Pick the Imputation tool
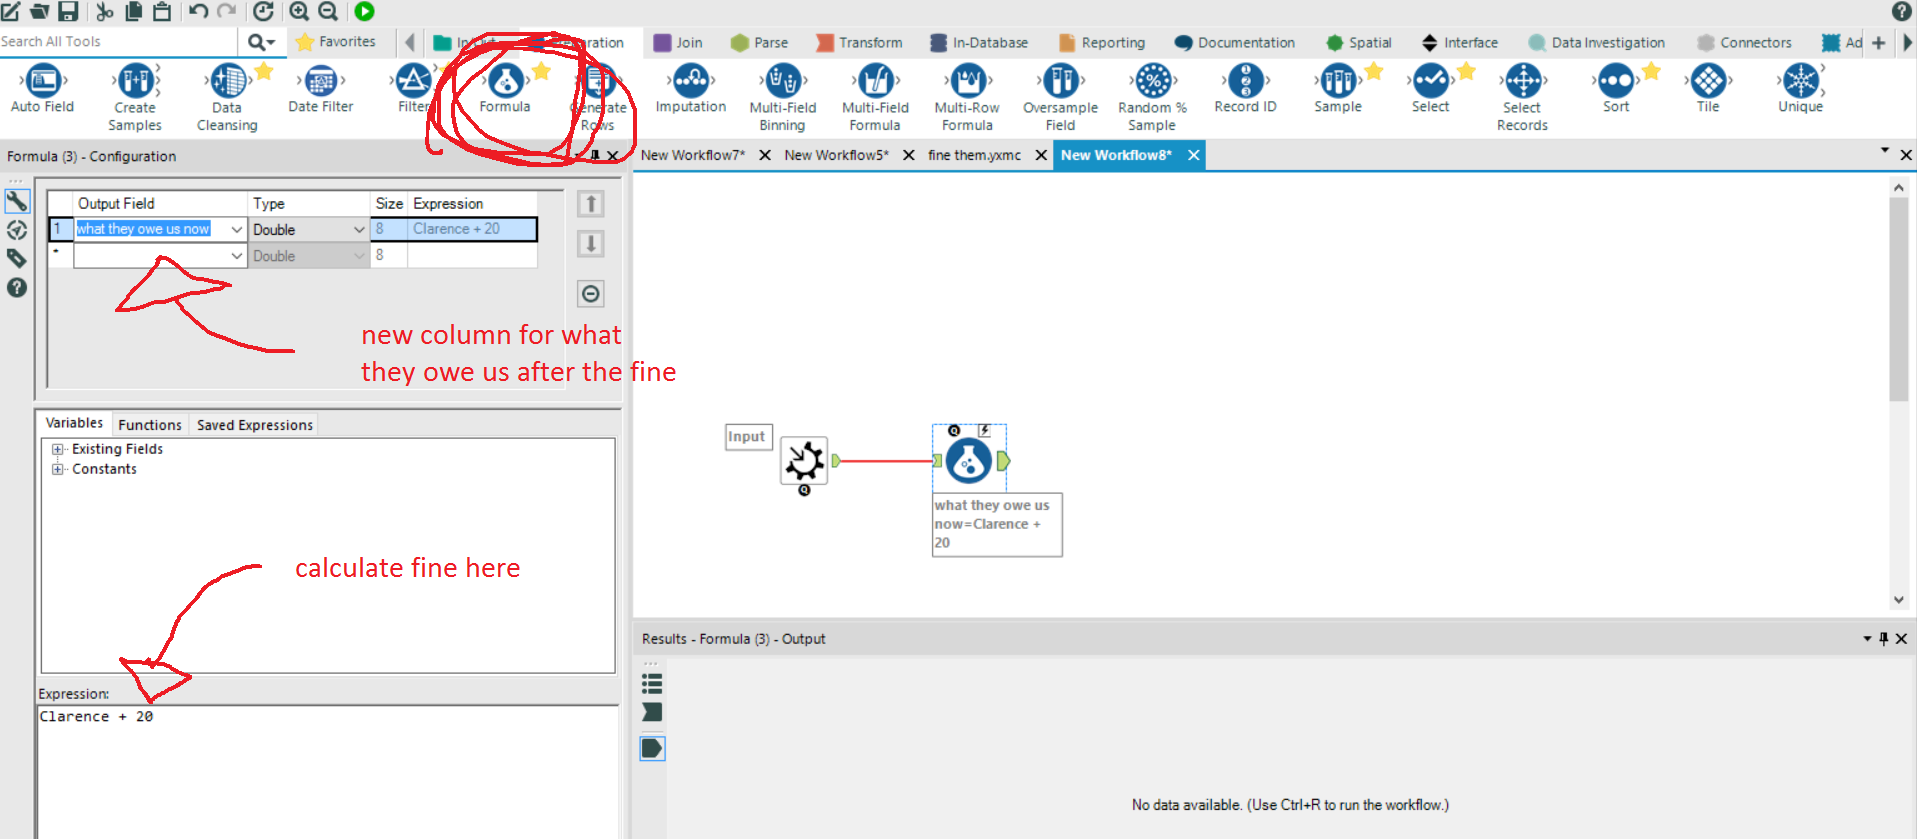Image resolution: width=1917 pixels, height=839 pixels. tap(691, 88)
